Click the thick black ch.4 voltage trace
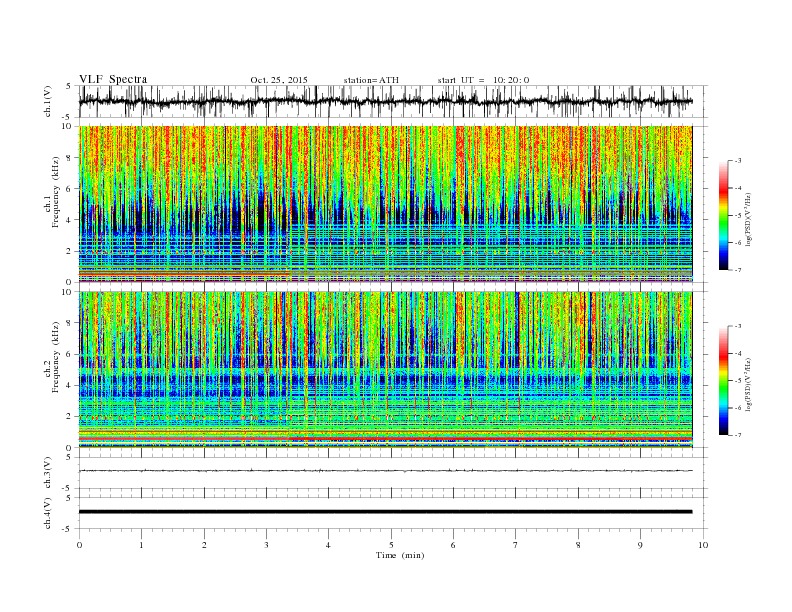This screenshot has height=612, width=792. (385, 512)
